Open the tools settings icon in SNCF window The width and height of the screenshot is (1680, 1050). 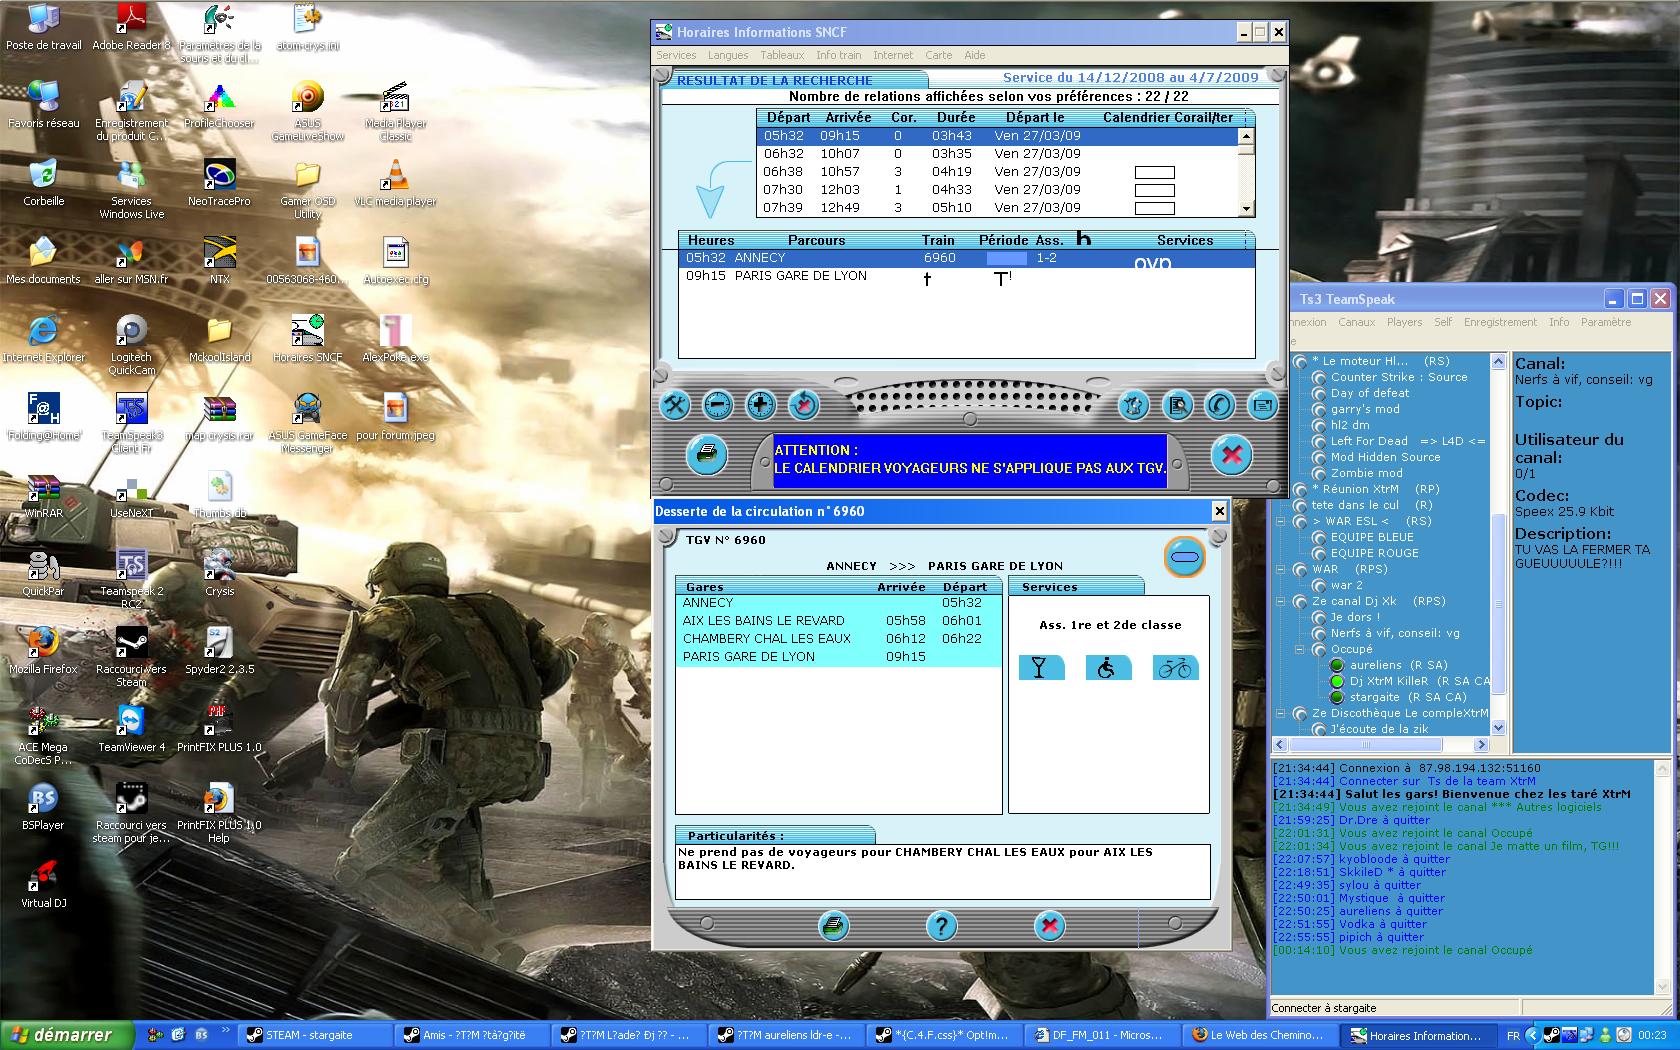point(676,405)
